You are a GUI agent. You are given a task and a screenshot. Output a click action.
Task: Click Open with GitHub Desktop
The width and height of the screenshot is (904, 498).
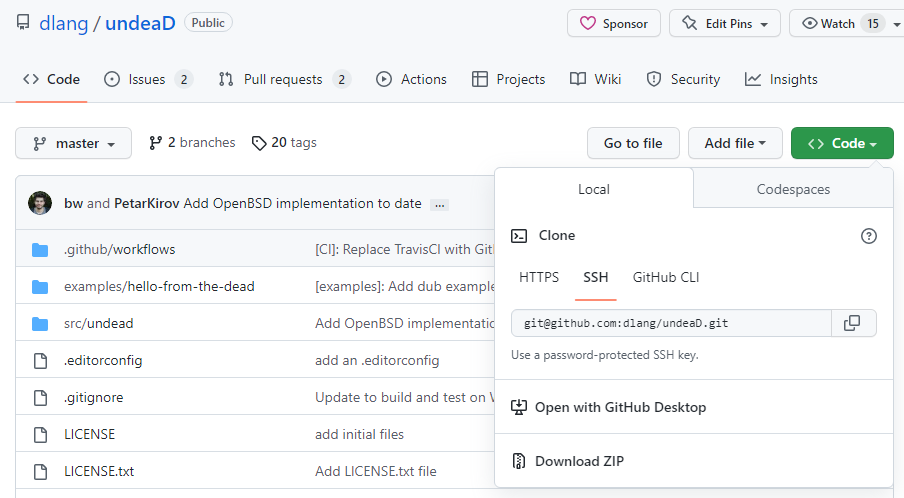(x=620, y=407)
